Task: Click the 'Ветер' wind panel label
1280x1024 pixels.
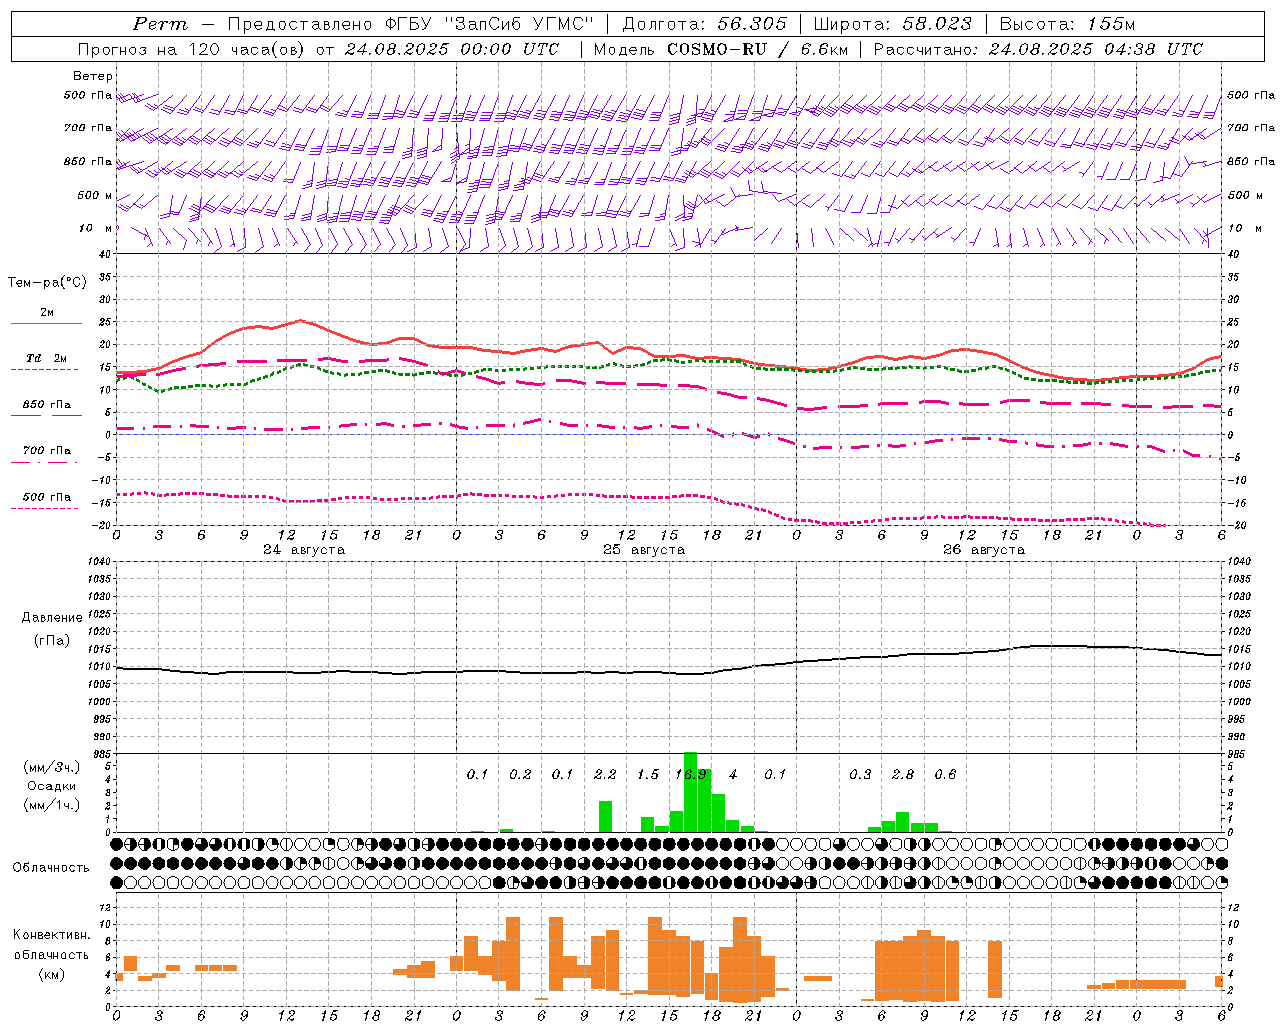Action: click(x=93, y=76)
